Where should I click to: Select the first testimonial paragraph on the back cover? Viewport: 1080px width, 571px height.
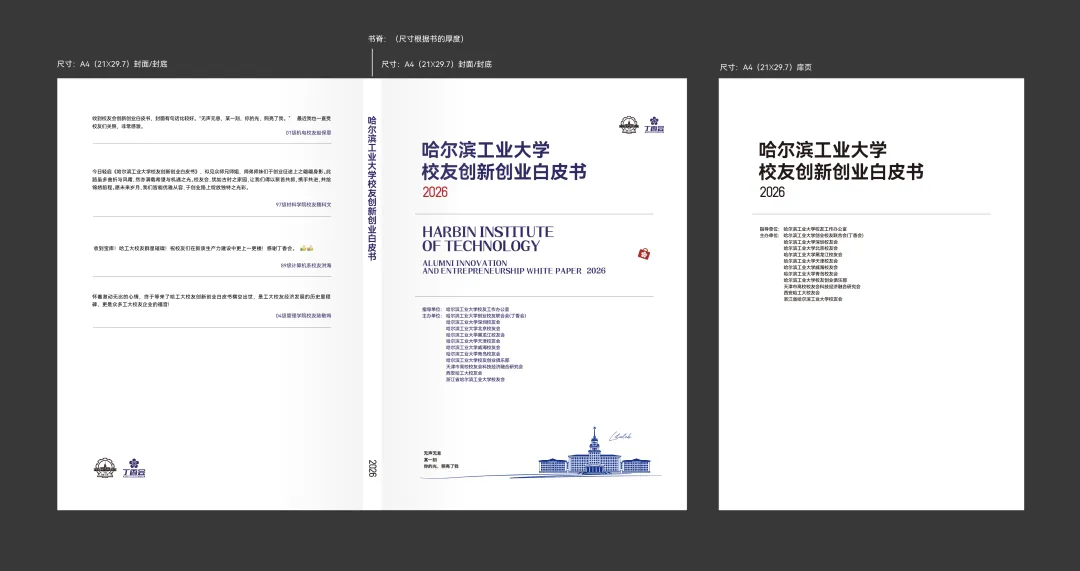[x=212, y=122]
